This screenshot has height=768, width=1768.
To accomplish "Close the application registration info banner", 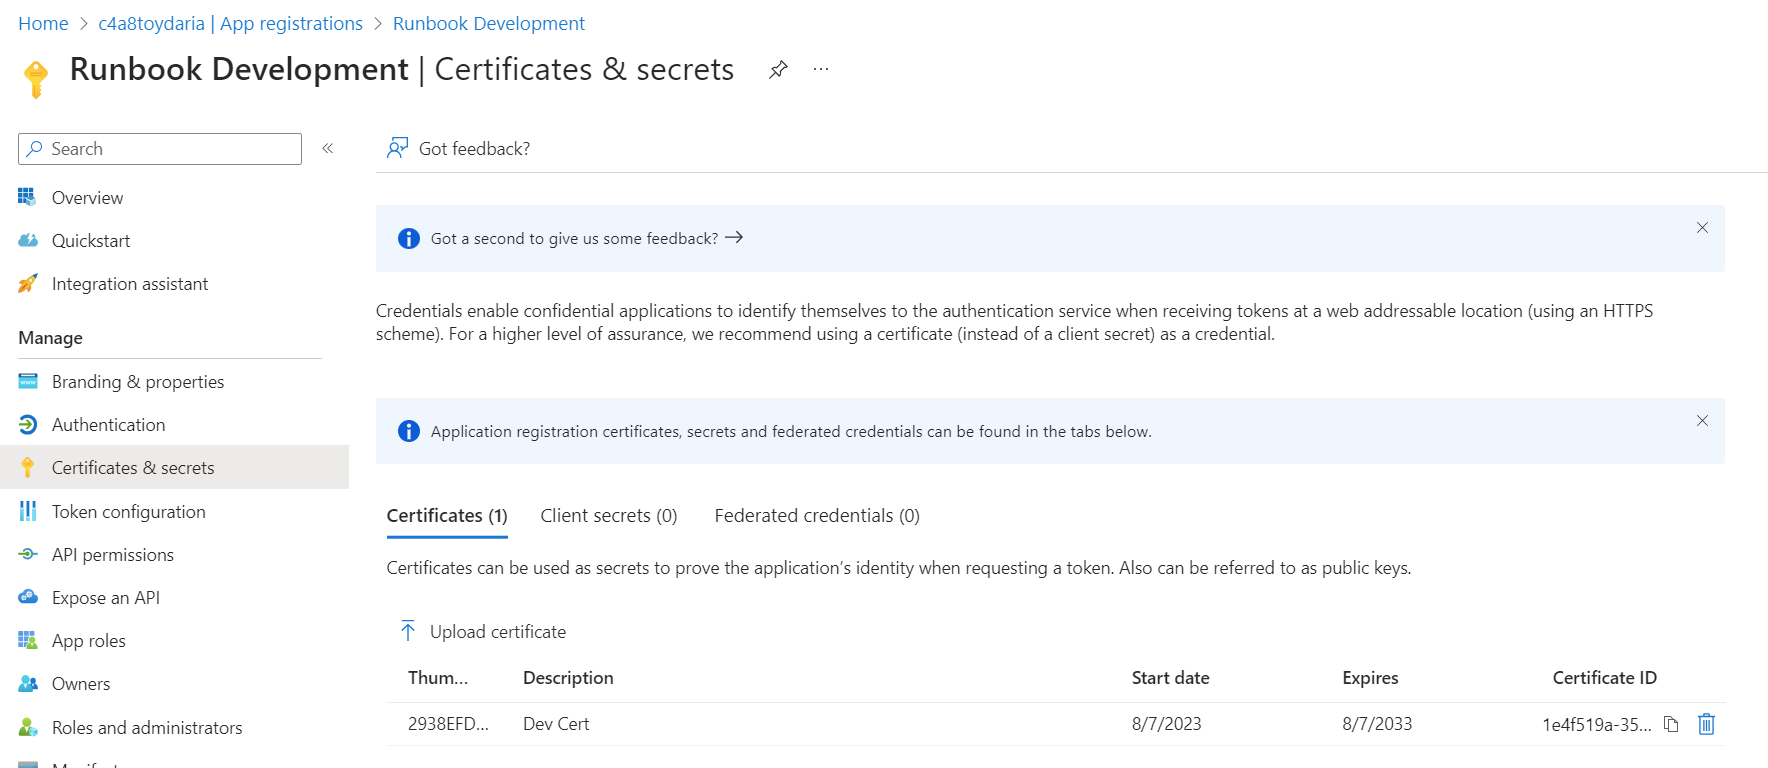I will 1702,421.
